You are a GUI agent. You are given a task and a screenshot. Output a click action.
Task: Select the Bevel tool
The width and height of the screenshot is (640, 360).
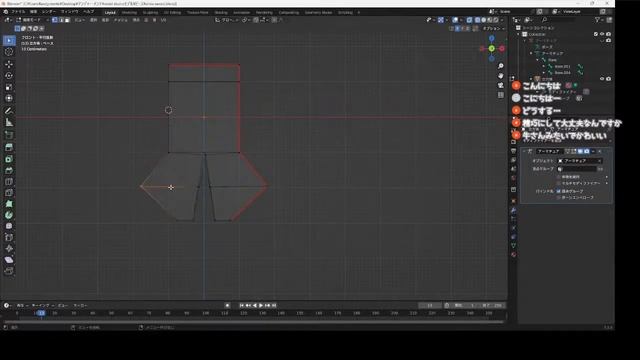[x=9, y=170]
